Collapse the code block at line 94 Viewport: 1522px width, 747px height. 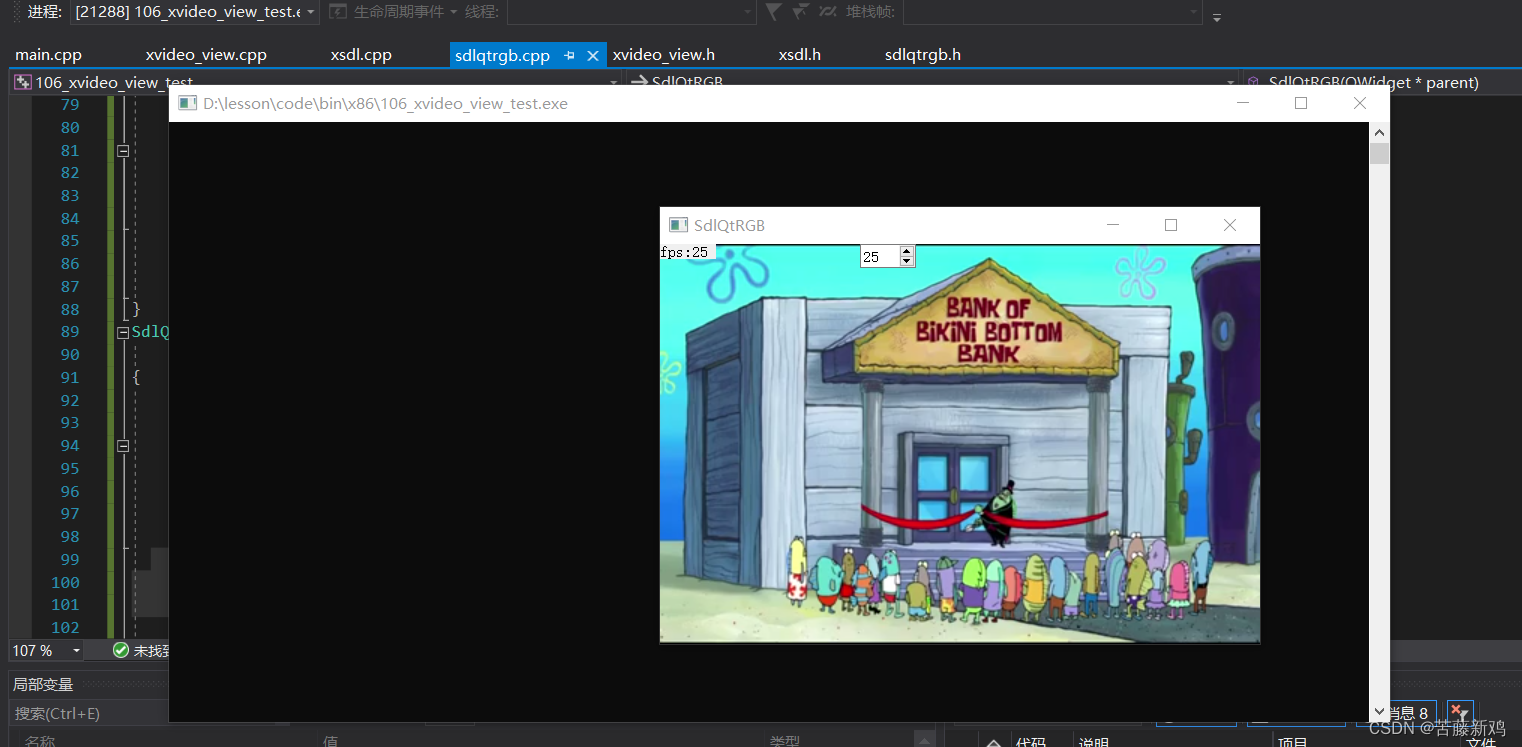(123, 446)
